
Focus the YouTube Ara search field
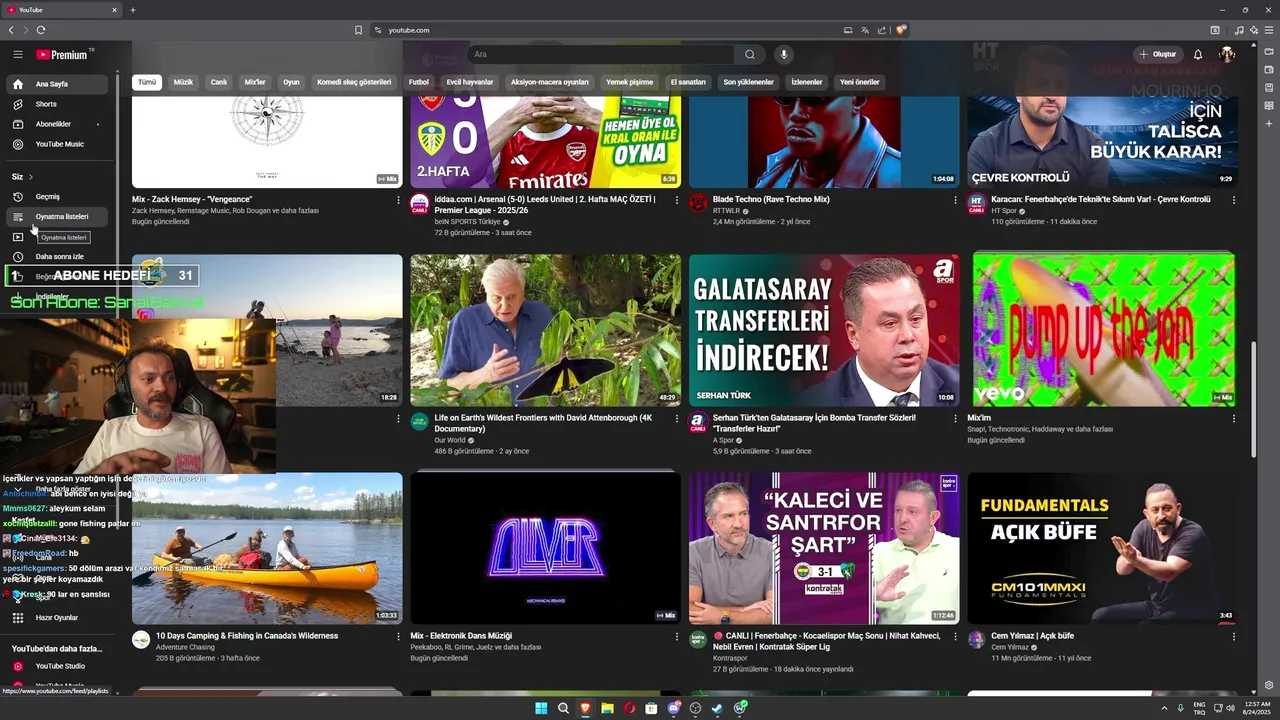(601, 54)
